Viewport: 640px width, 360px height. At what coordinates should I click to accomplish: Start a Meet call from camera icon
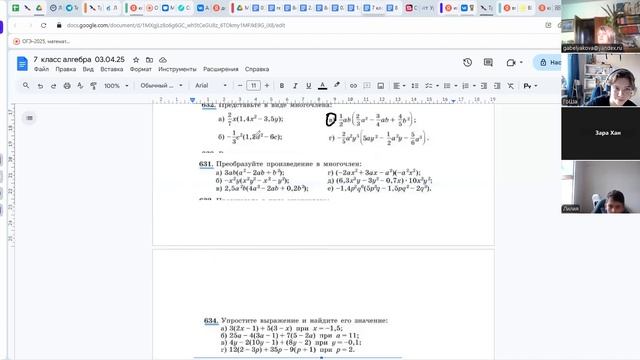pyautogui.click(x=511, y=63)
